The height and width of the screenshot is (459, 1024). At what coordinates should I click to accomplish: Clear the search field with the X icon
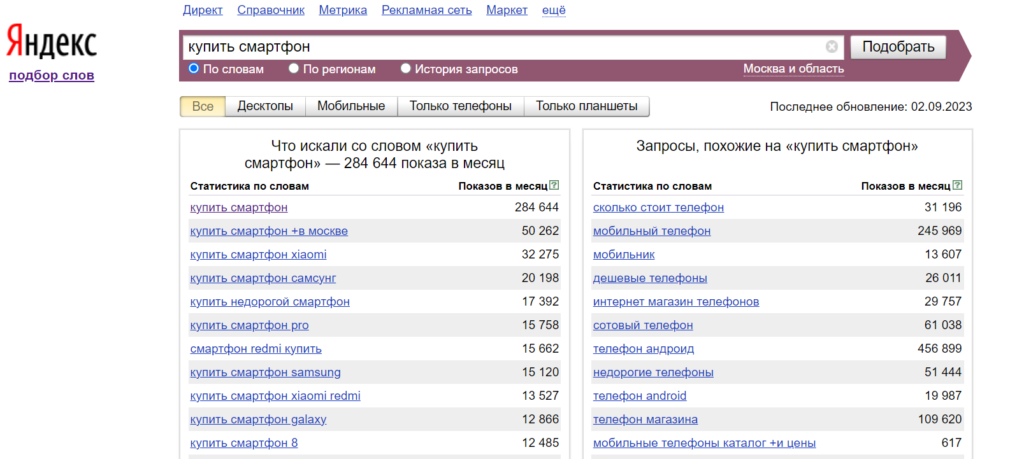pyautogui.click(x=831, y=46)
